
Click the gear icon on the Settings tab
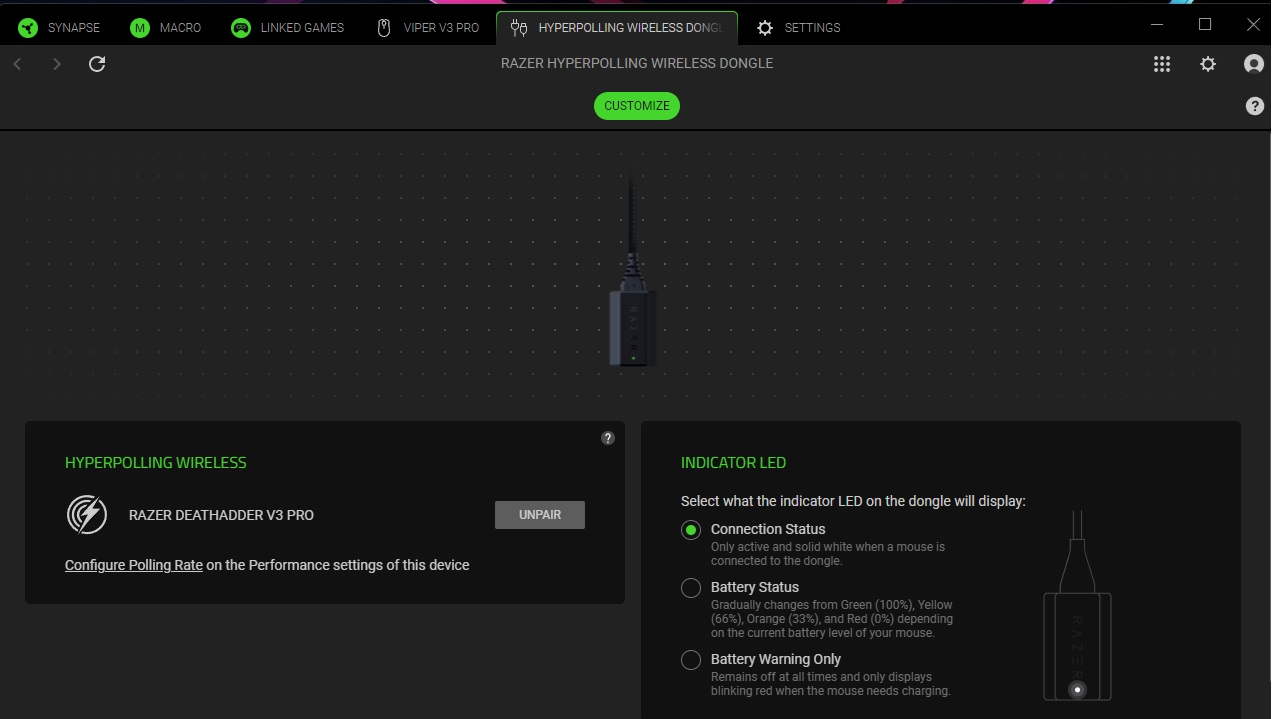[x=765, y=28]
